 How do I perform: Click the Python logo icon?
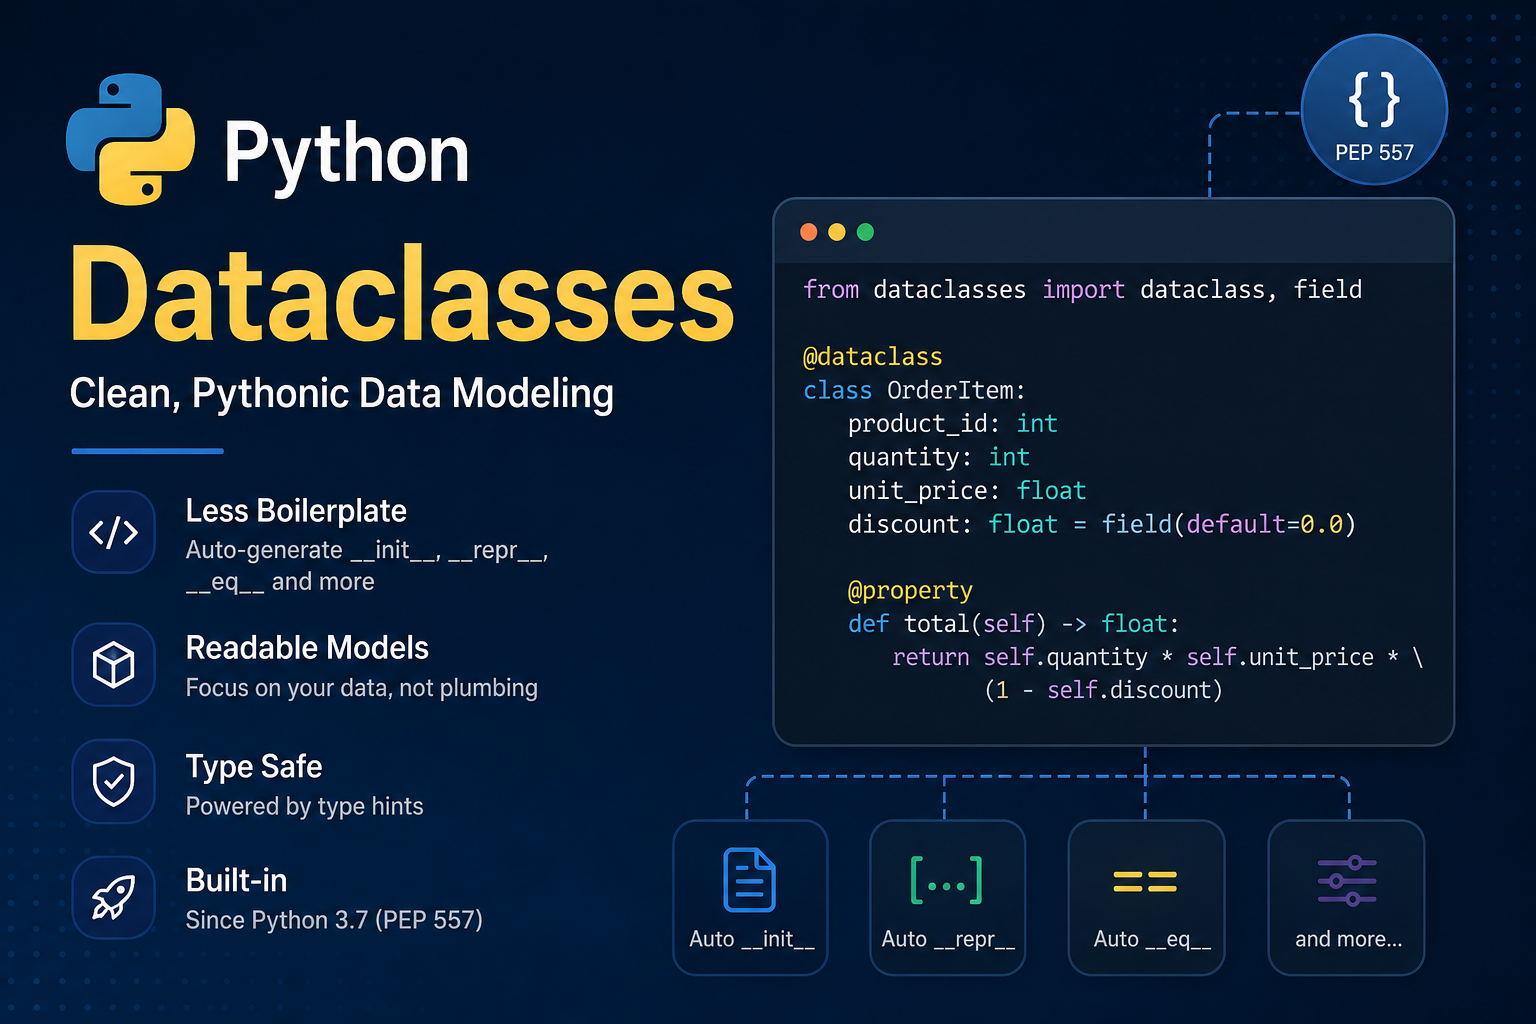click(131, 139)
